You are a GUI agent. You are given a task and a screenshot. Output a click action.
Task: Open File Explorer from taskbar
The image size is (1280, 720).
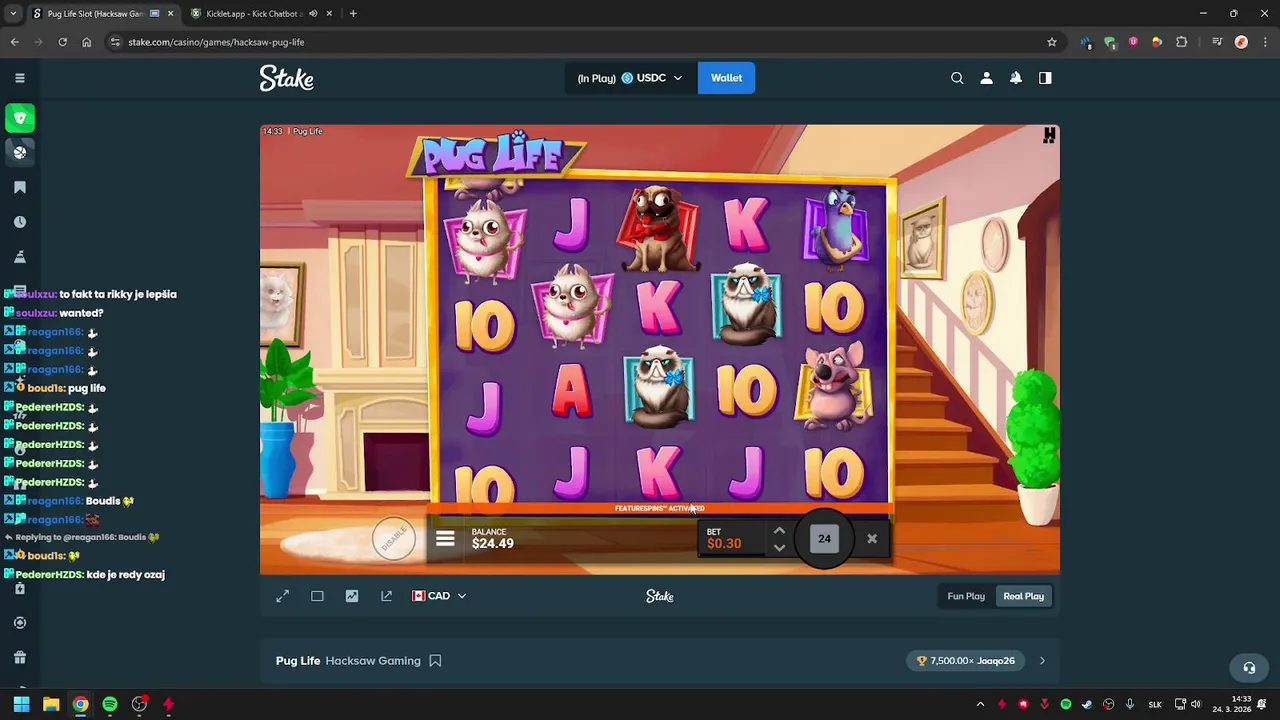coord(51,704)
